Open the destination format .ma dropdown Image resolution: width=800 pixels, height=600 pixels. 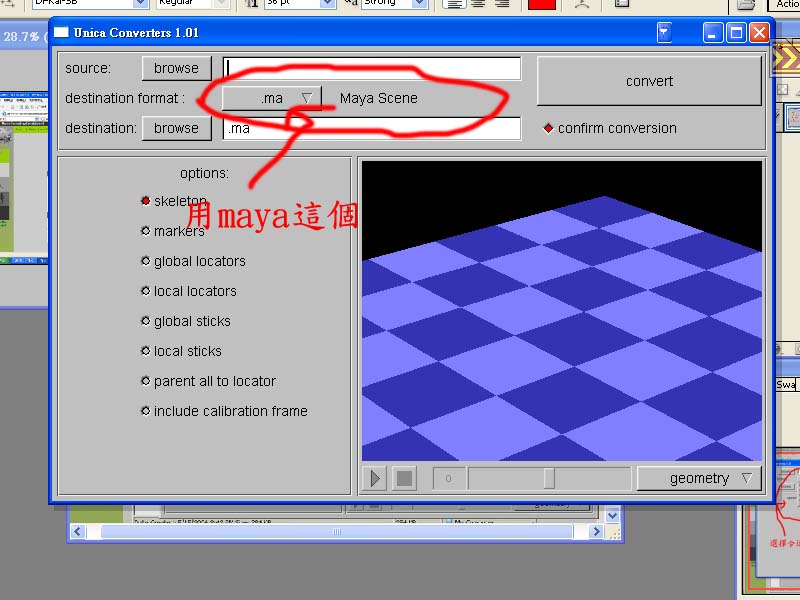(x=272, y=98)
